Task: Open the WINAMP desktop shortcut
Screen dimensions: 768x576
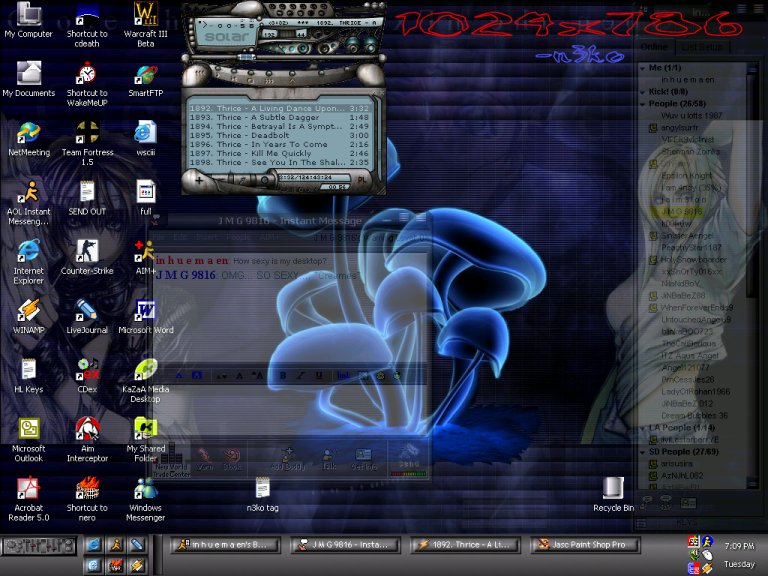Action: click(28, 317)
